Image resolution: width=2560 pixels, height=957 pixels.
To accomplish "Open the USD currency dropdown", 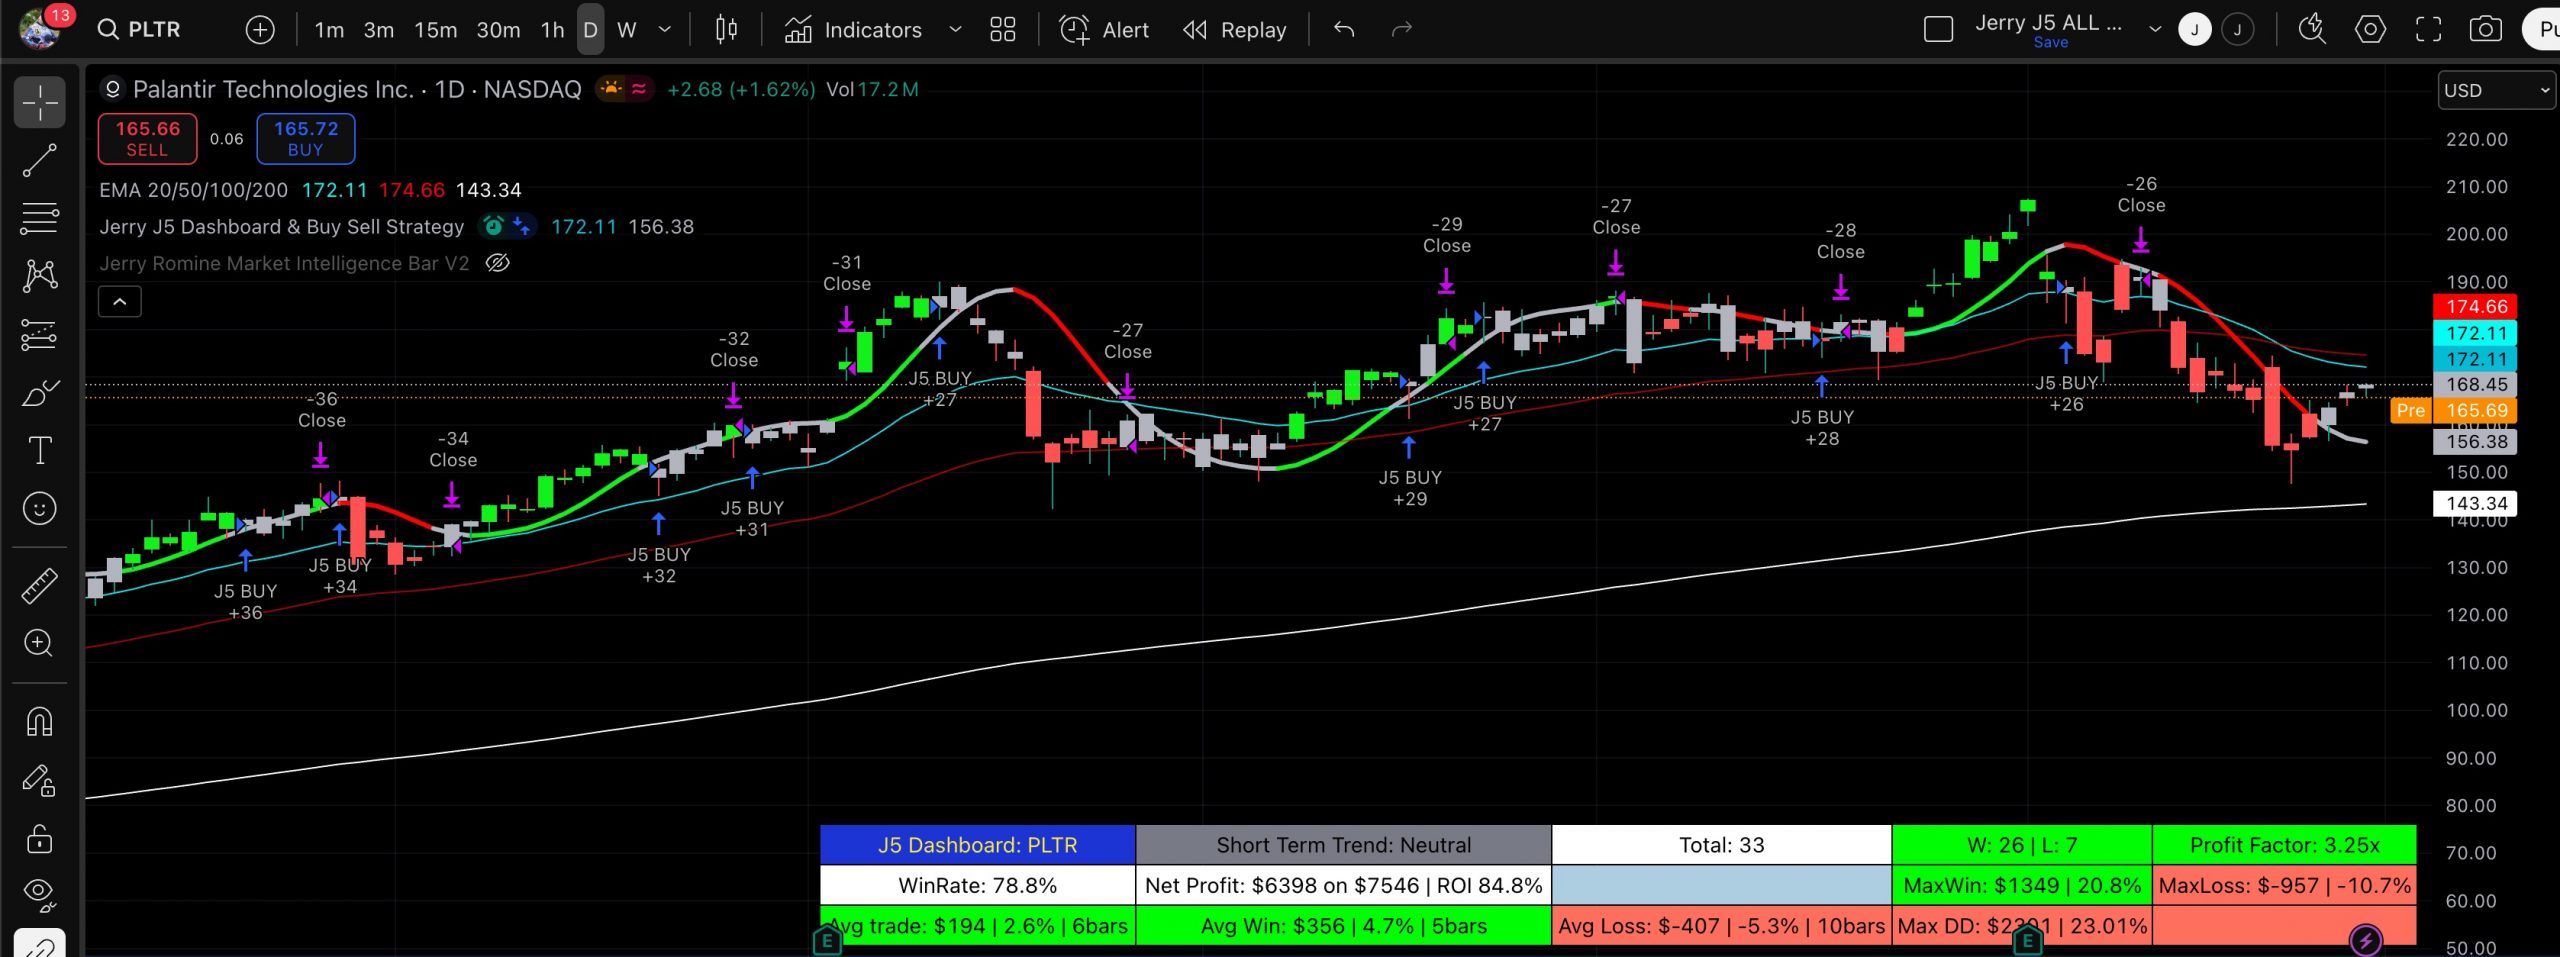I will coord(2496,91).
